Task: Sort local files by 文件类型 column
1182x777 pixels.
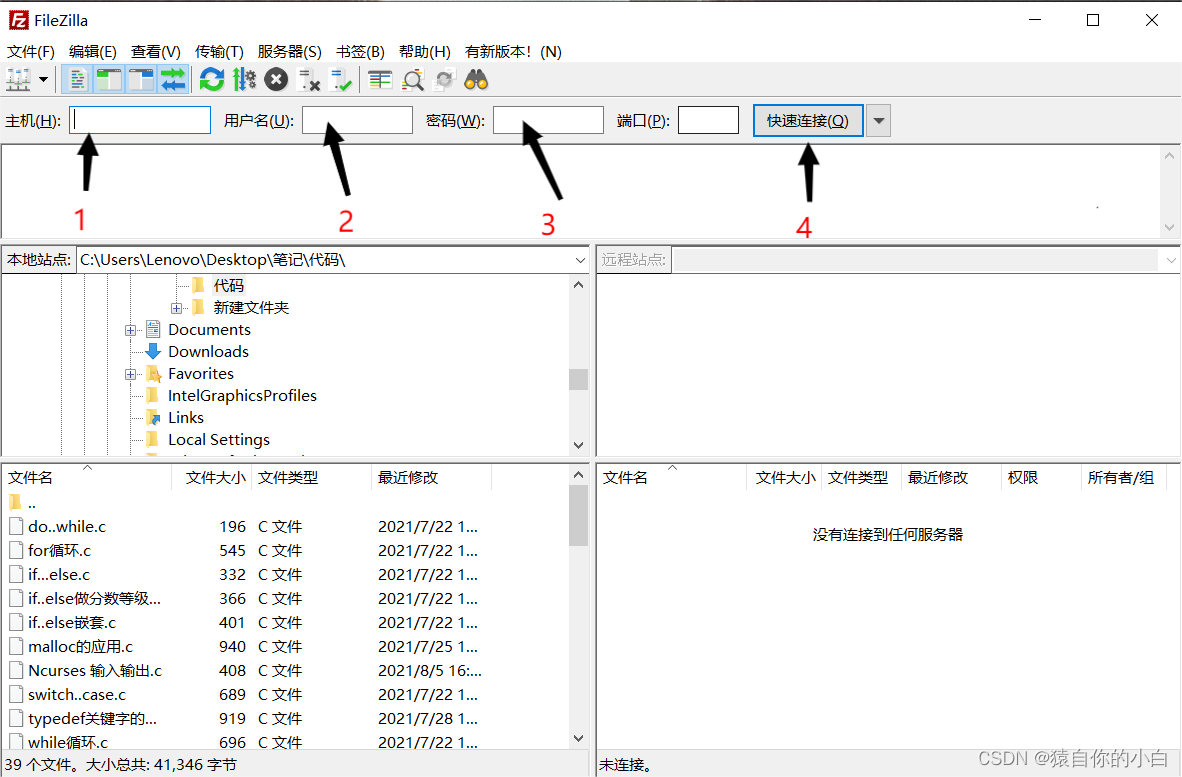Action: tap(311, 478)
